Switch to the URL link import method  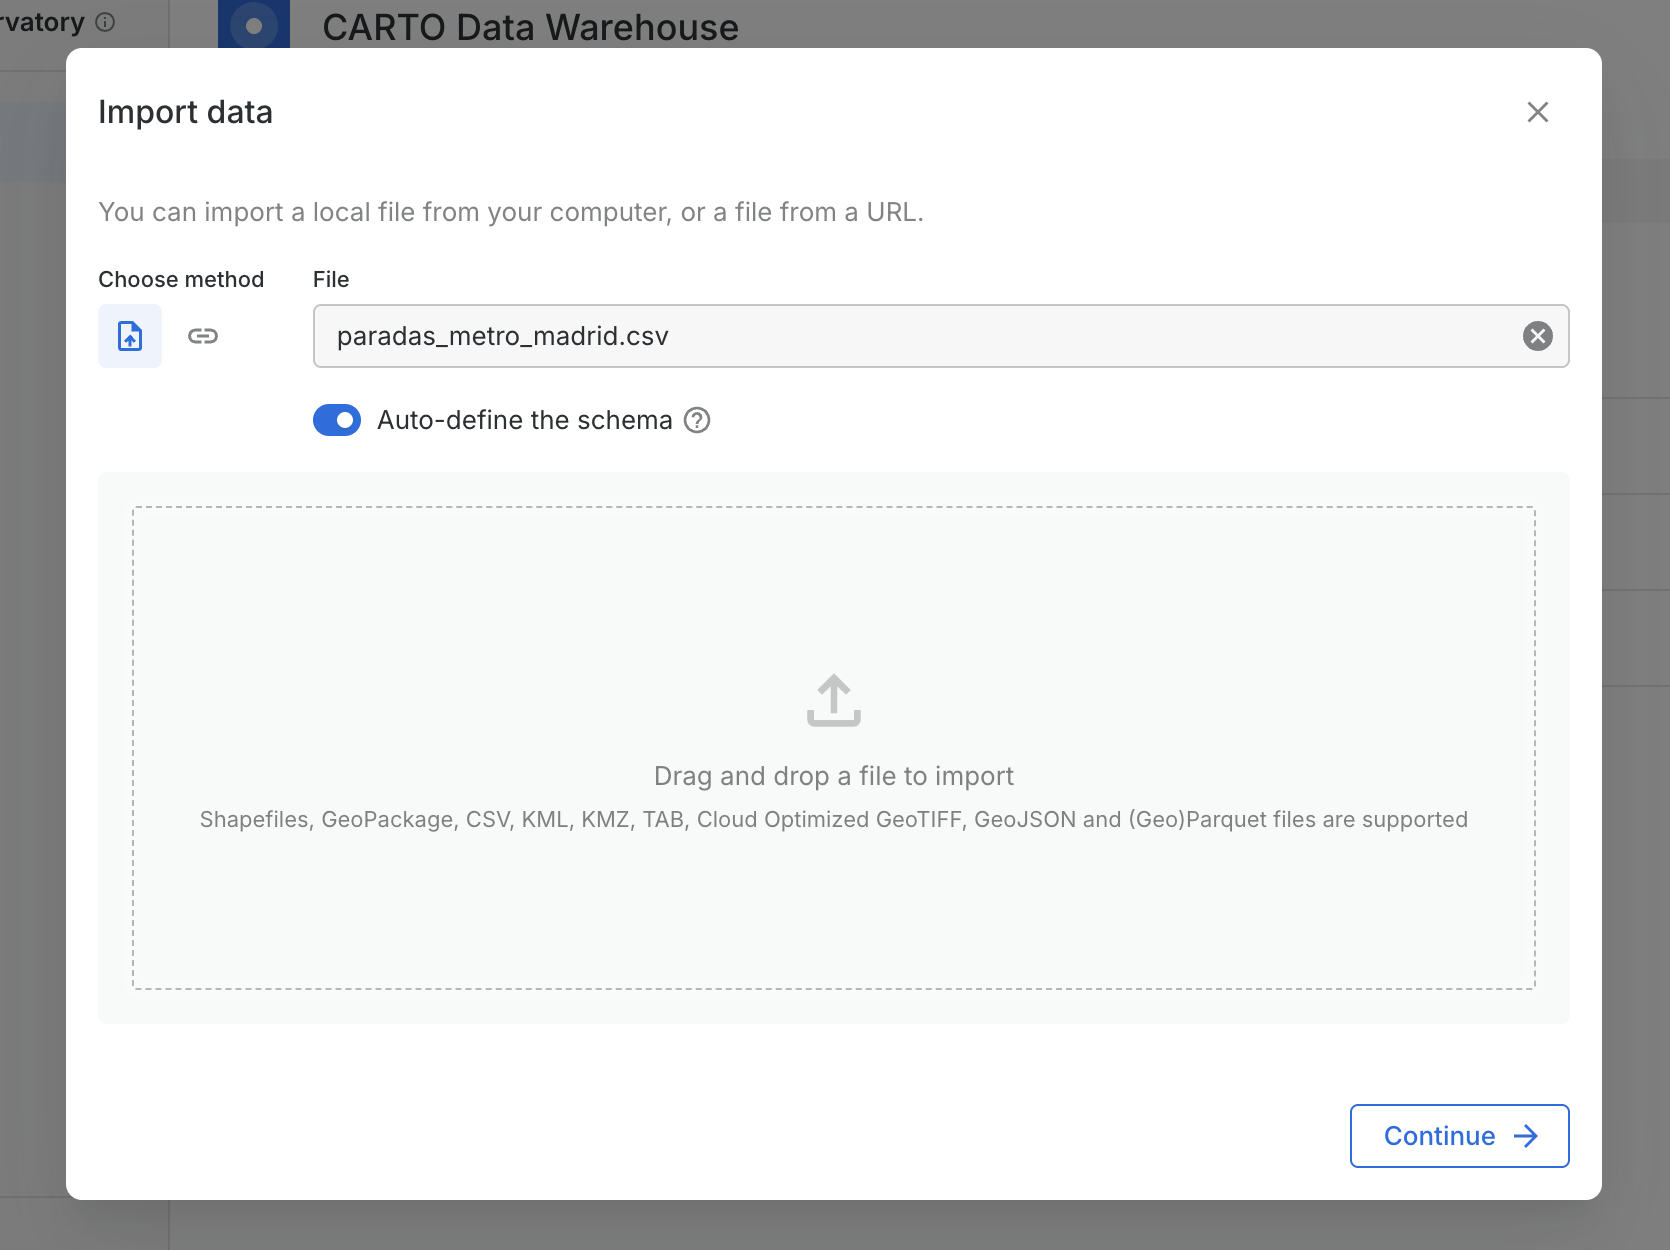click(x=203, y=336)
